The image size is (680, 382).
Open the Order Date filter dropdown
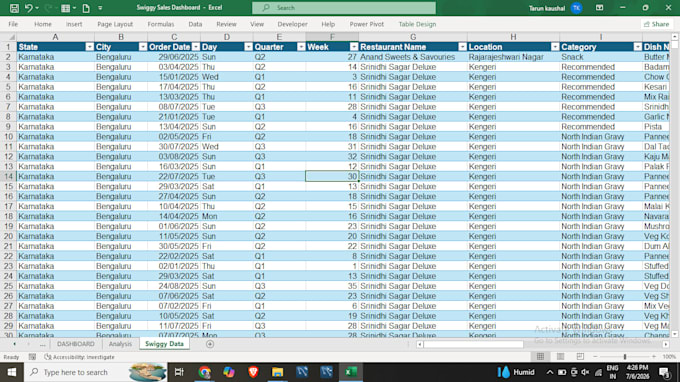196,47
